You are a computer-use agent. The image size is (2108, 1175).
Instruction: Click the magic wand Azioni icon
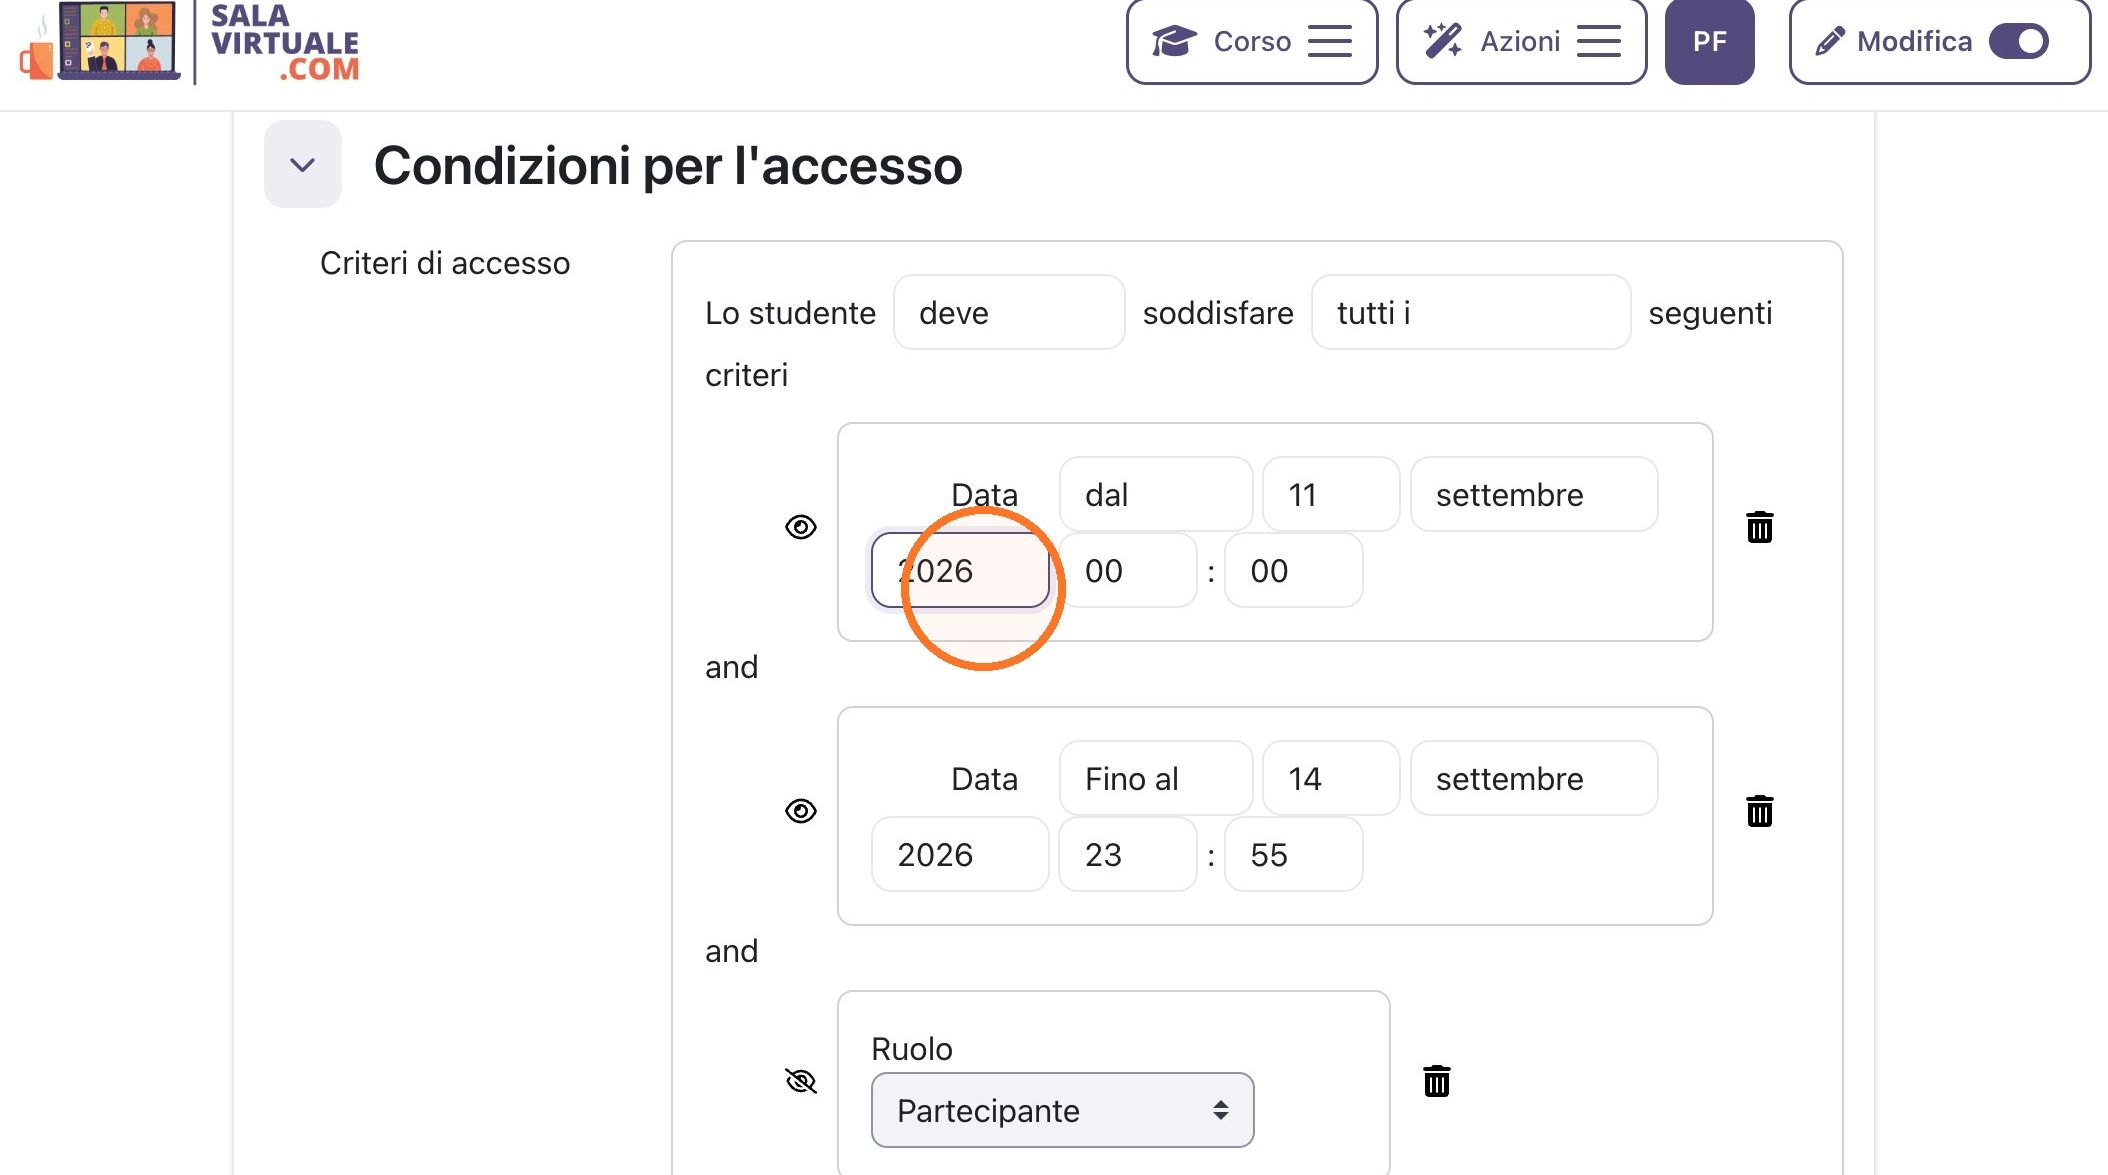pyautogui.click(x=1443, y=41)
